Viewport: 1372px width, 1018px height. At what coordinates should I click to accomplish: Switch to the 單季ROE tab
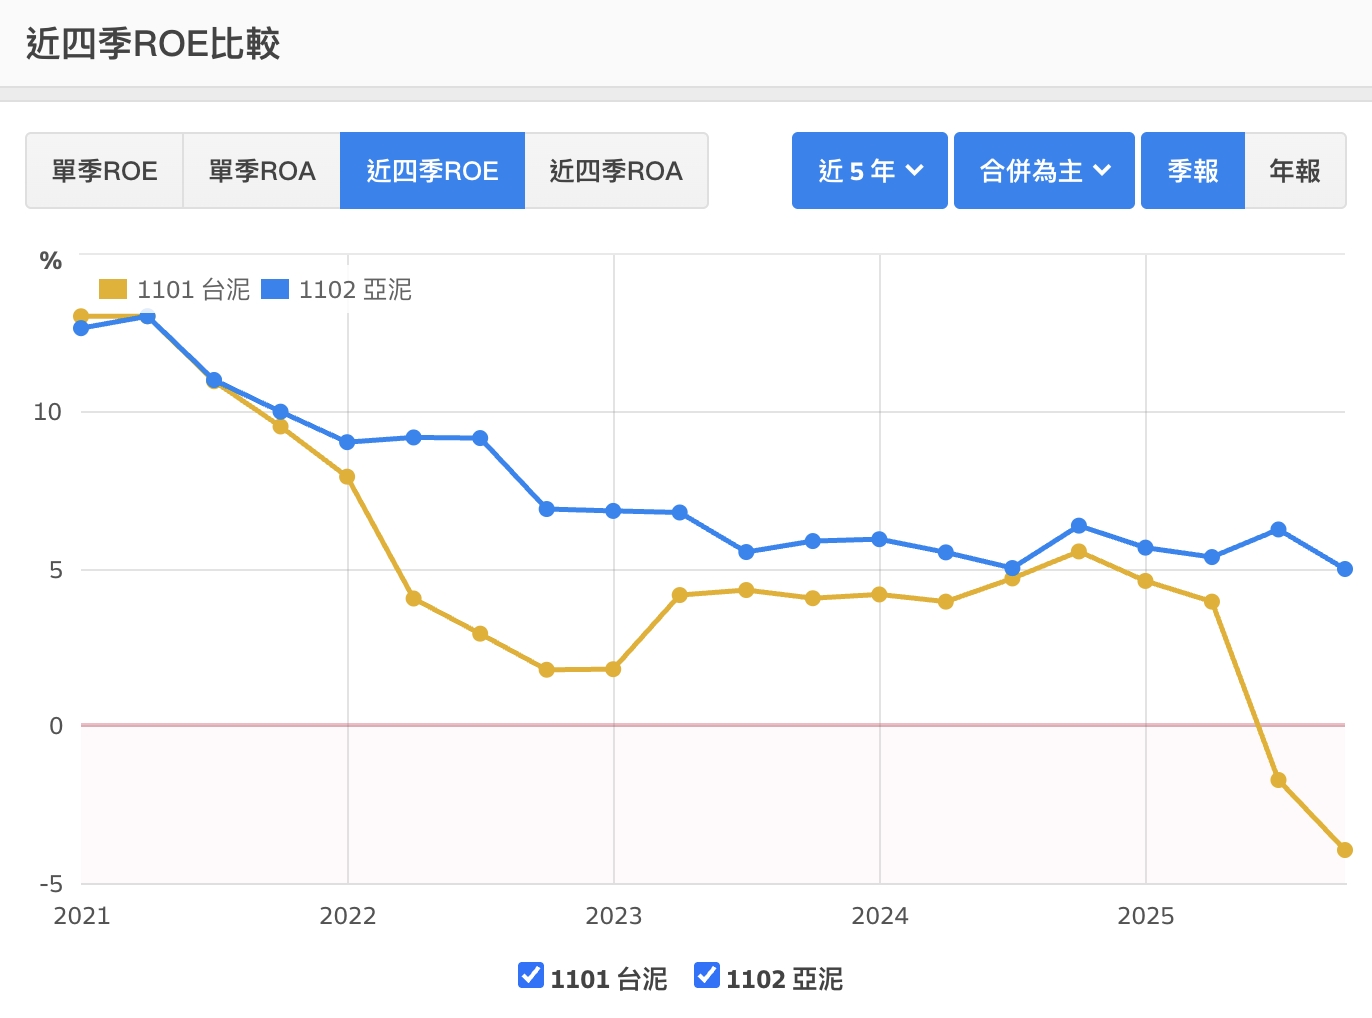pyautogui.click(x=104, y=171)
